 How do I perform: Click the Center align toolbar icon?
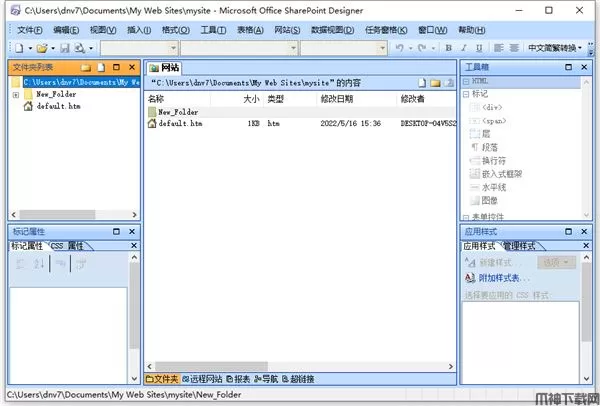514,48
